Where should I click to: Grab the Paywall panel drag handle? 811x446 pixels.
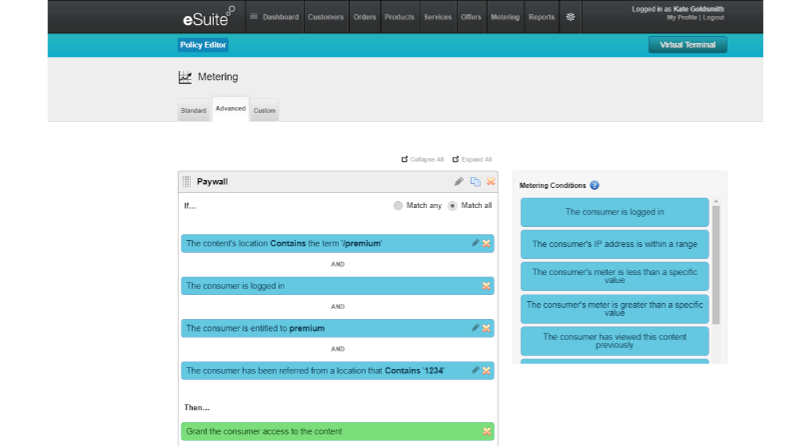click(187, 182)
